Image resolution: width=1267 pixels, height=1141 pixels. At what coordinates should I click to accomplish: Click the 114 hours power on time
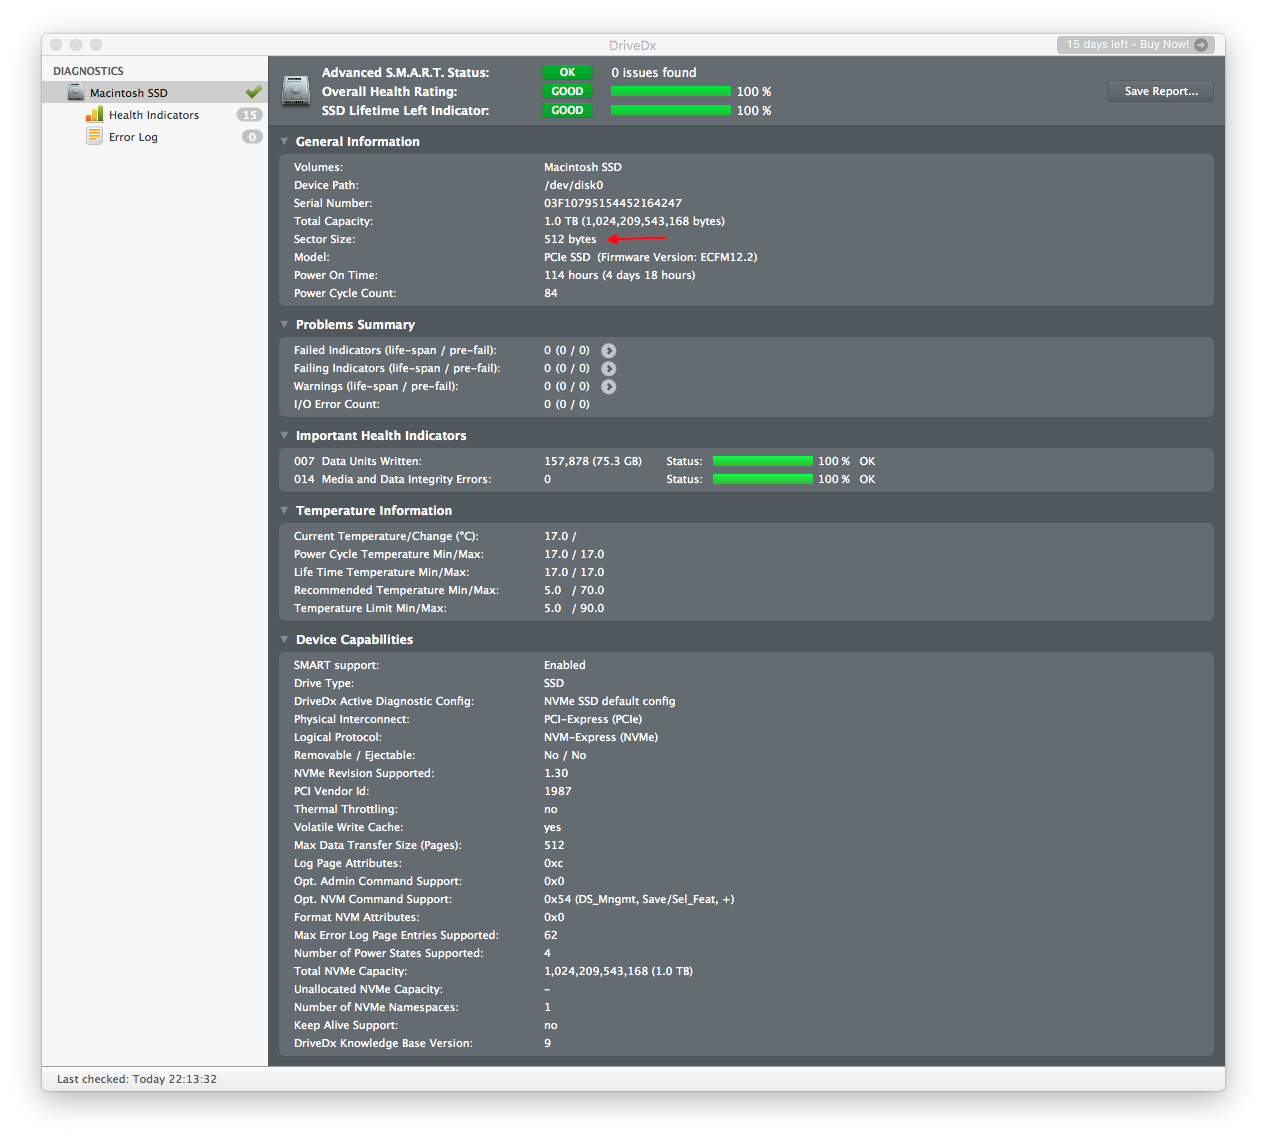pos(620,275)
